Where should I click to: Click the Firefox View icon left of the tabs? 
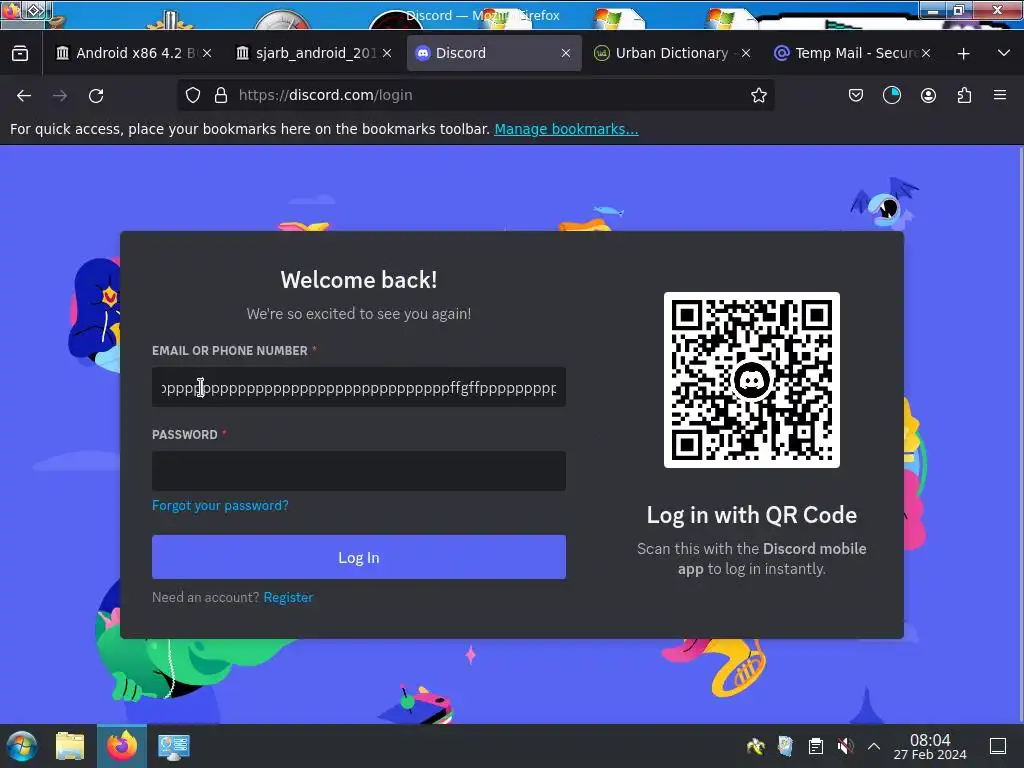point(20,53)
